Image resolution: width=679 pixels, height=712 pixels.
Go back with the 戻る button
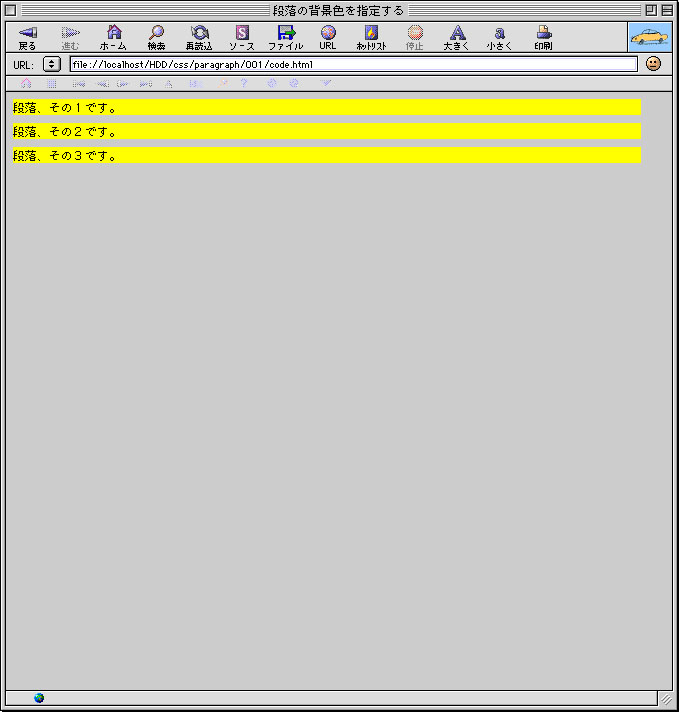tap(27, 37)
